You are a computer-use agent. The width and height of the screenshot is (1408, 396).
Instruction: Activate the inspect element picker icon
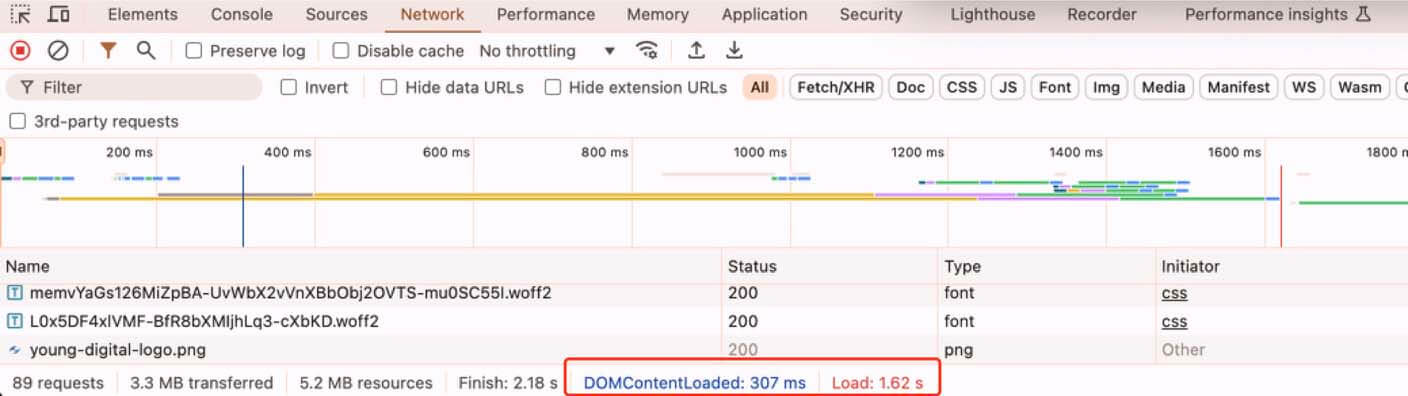pos(20,14)
